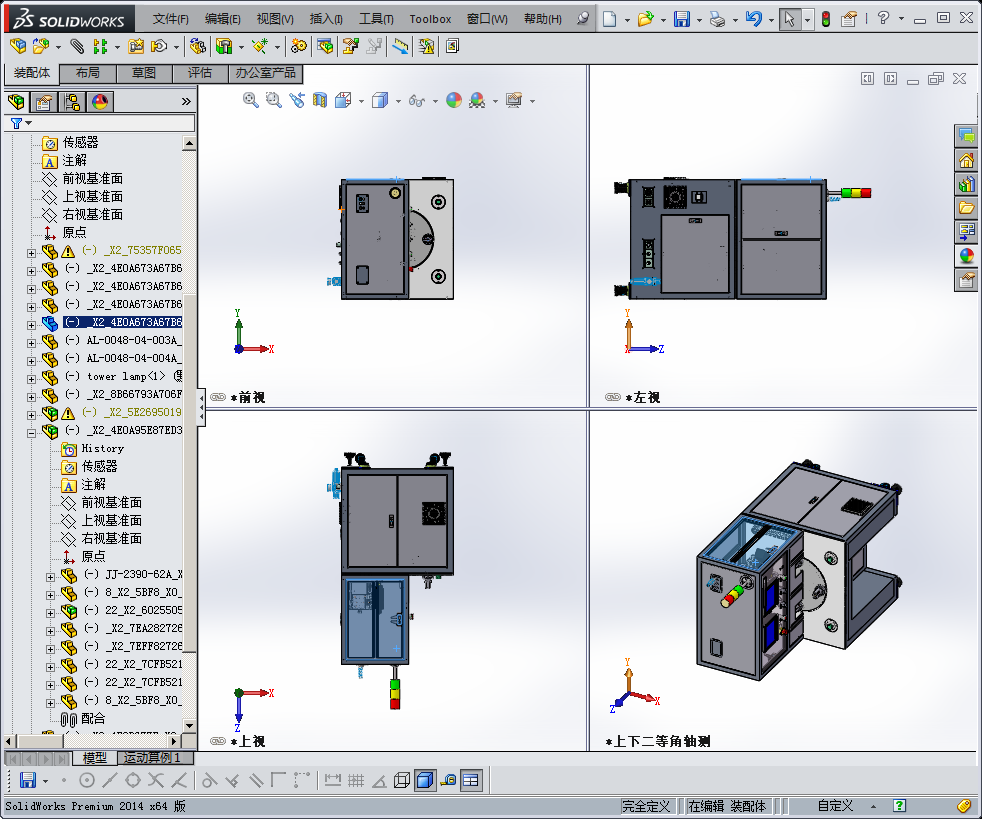Image resolution: width=982 pixels, height=819 pixels.
Task: Click the Section View icon
Action: (x=320, y=100)
